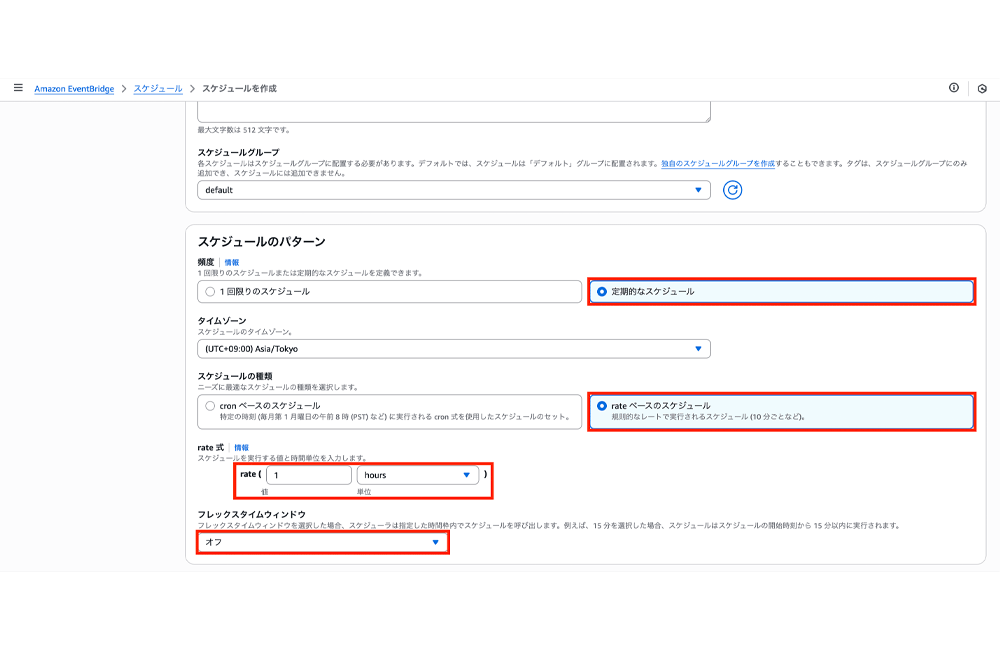The image size is (1000, 650).
Task: Click the rate value input showing 1
Action: click(x=308, y=474)
